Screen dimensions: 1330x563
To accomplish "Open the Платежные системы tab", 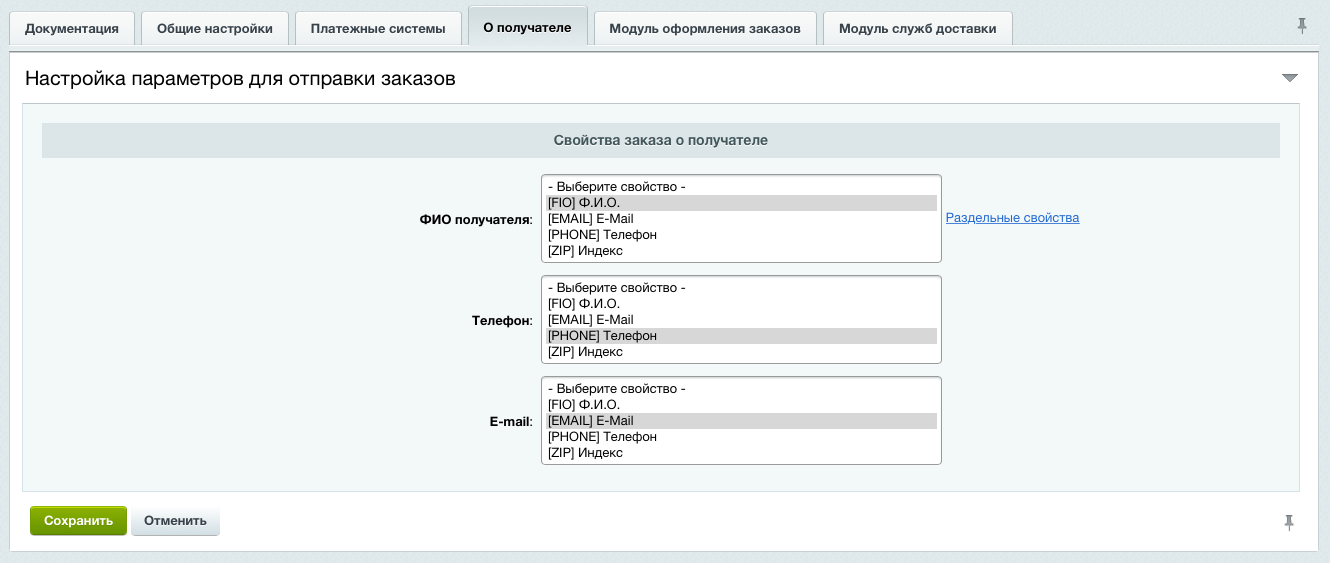I will point(378,28).
